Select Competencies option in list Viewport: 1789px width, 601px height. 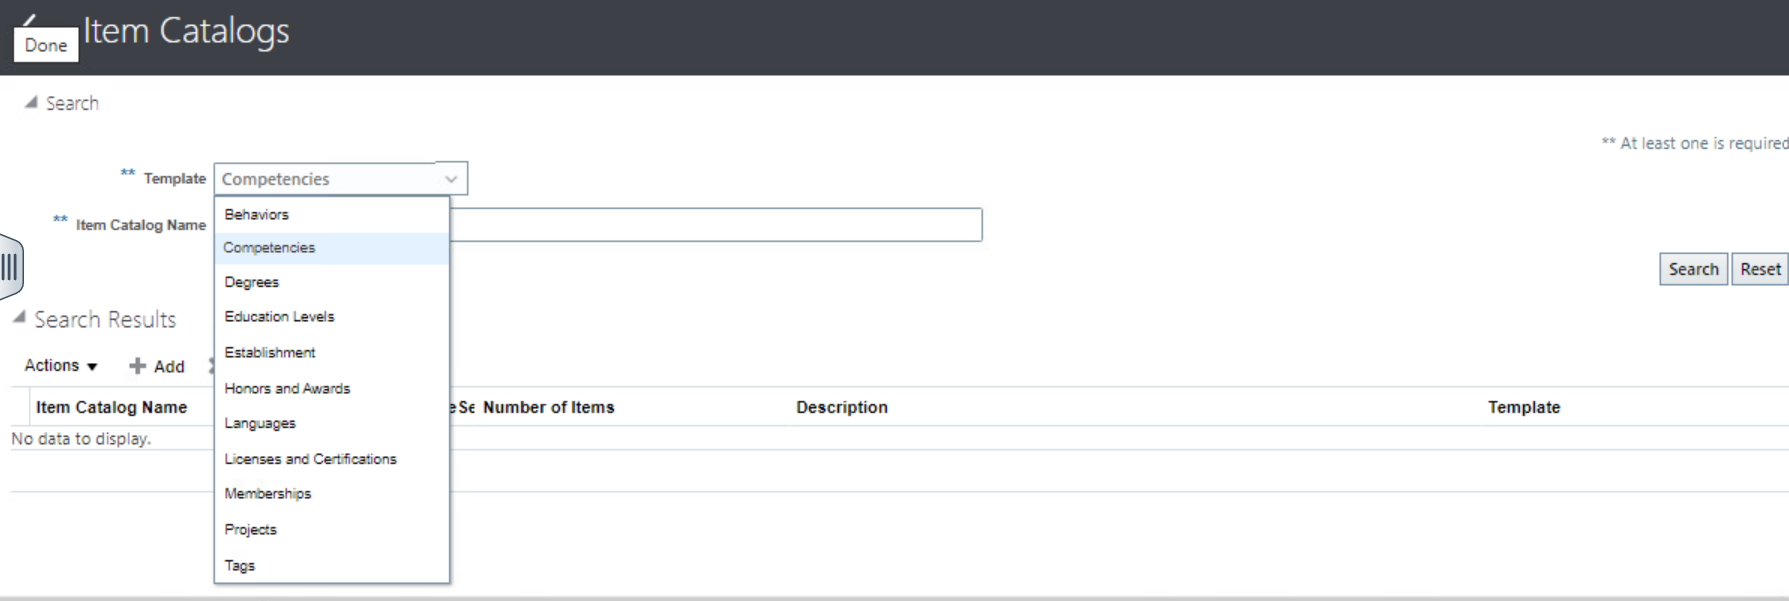[x=332, y=248]
